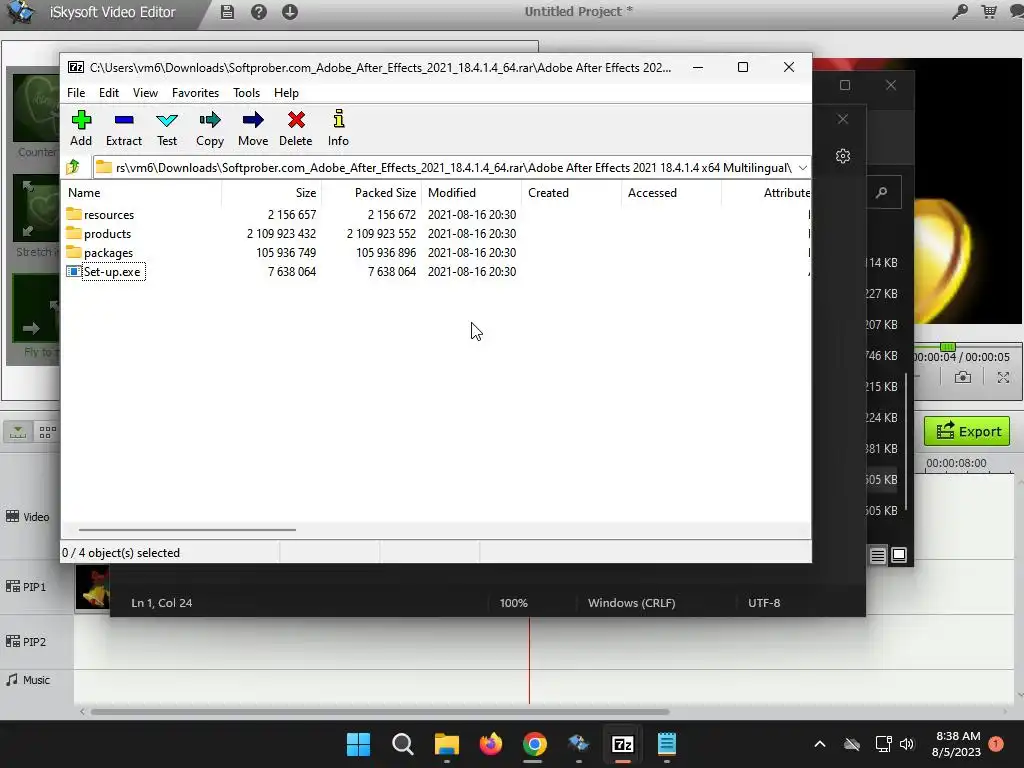Click the Add button in 7-Zip toolbar
Image resolution: width=1024 pixels, height=768 pixels.
[x=81, y=128]
